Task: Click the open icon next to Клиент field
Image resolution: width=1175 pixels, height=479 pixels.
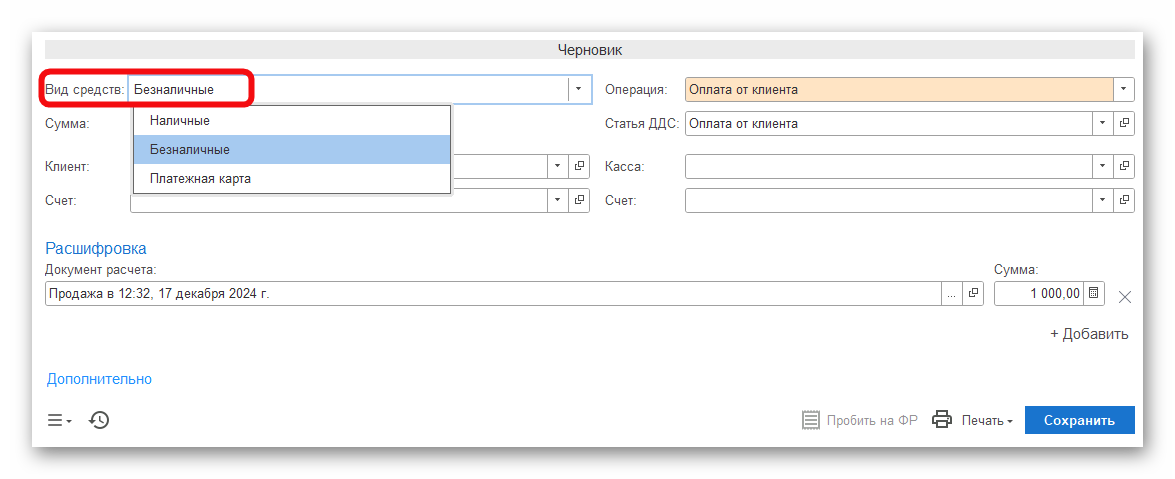Action: [579, 166]
